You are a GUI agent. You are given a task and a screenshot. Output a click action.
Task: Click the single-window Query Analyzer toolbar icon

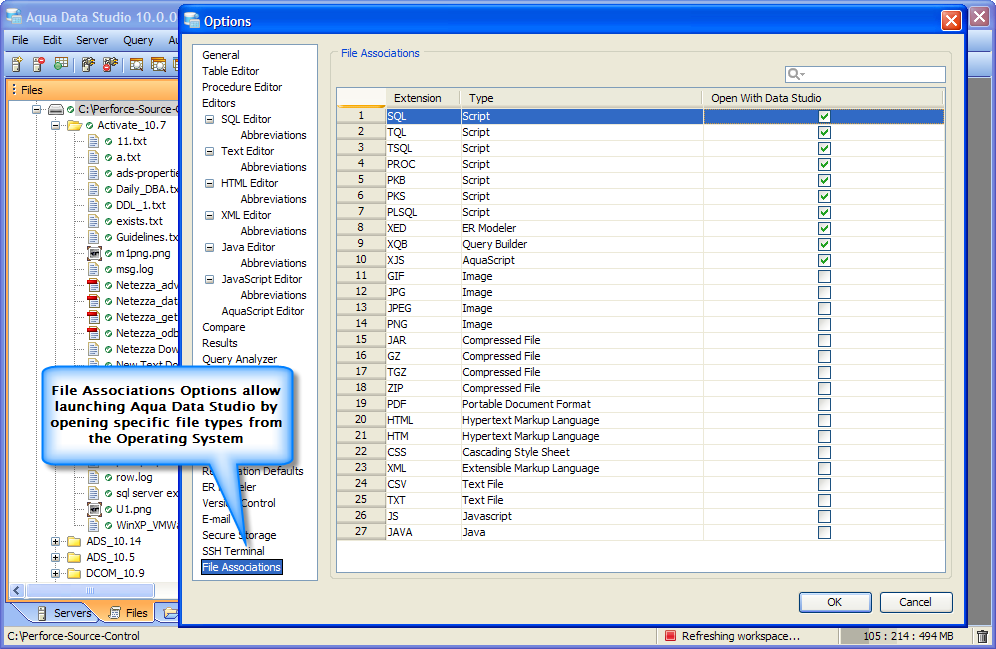coord(136,64)
